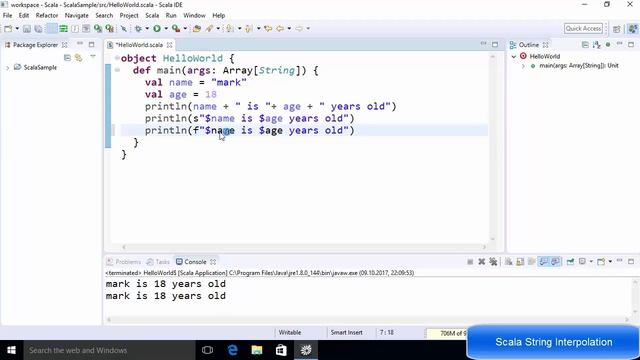
Task: Click the Last Edit Location icon
Action: (x=268, y=29)
